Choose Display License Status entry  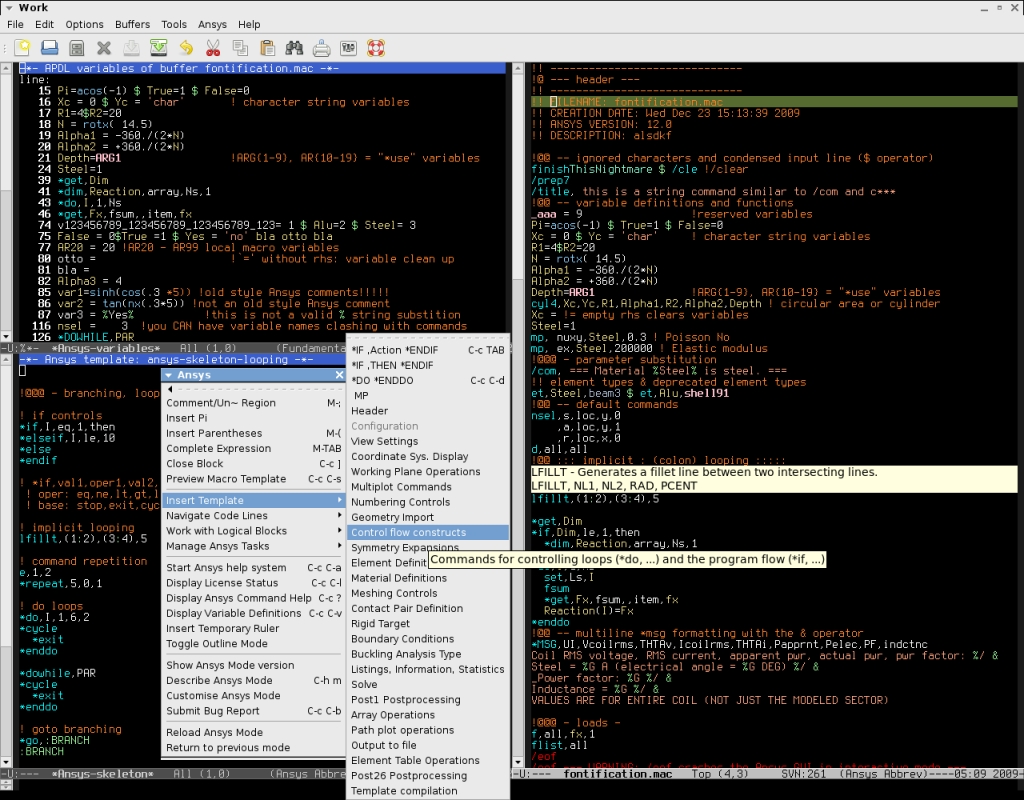tap(253, 583)
